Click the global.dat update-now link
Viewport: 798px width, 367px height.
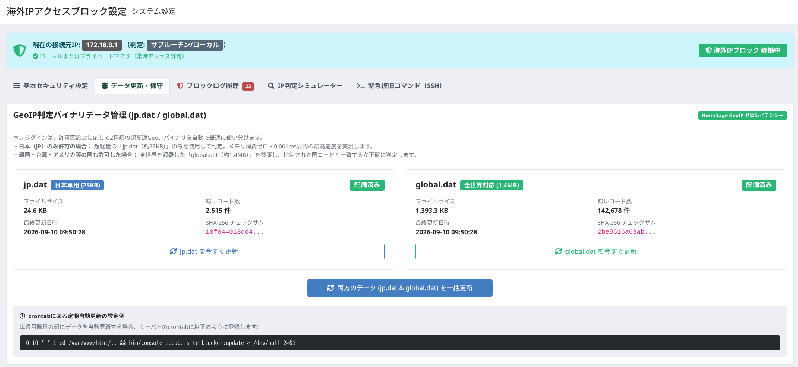pos(596,251)
